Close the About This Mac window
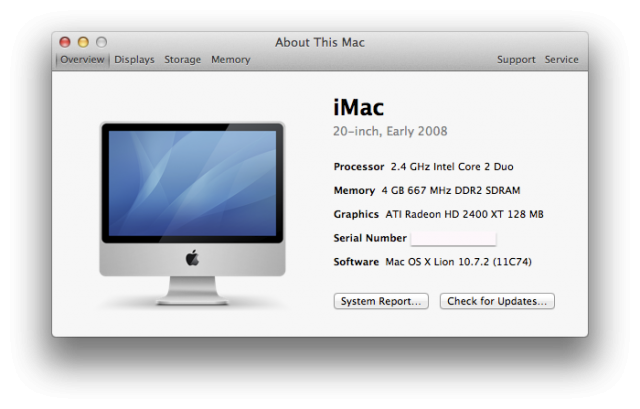 pos(65,42)
